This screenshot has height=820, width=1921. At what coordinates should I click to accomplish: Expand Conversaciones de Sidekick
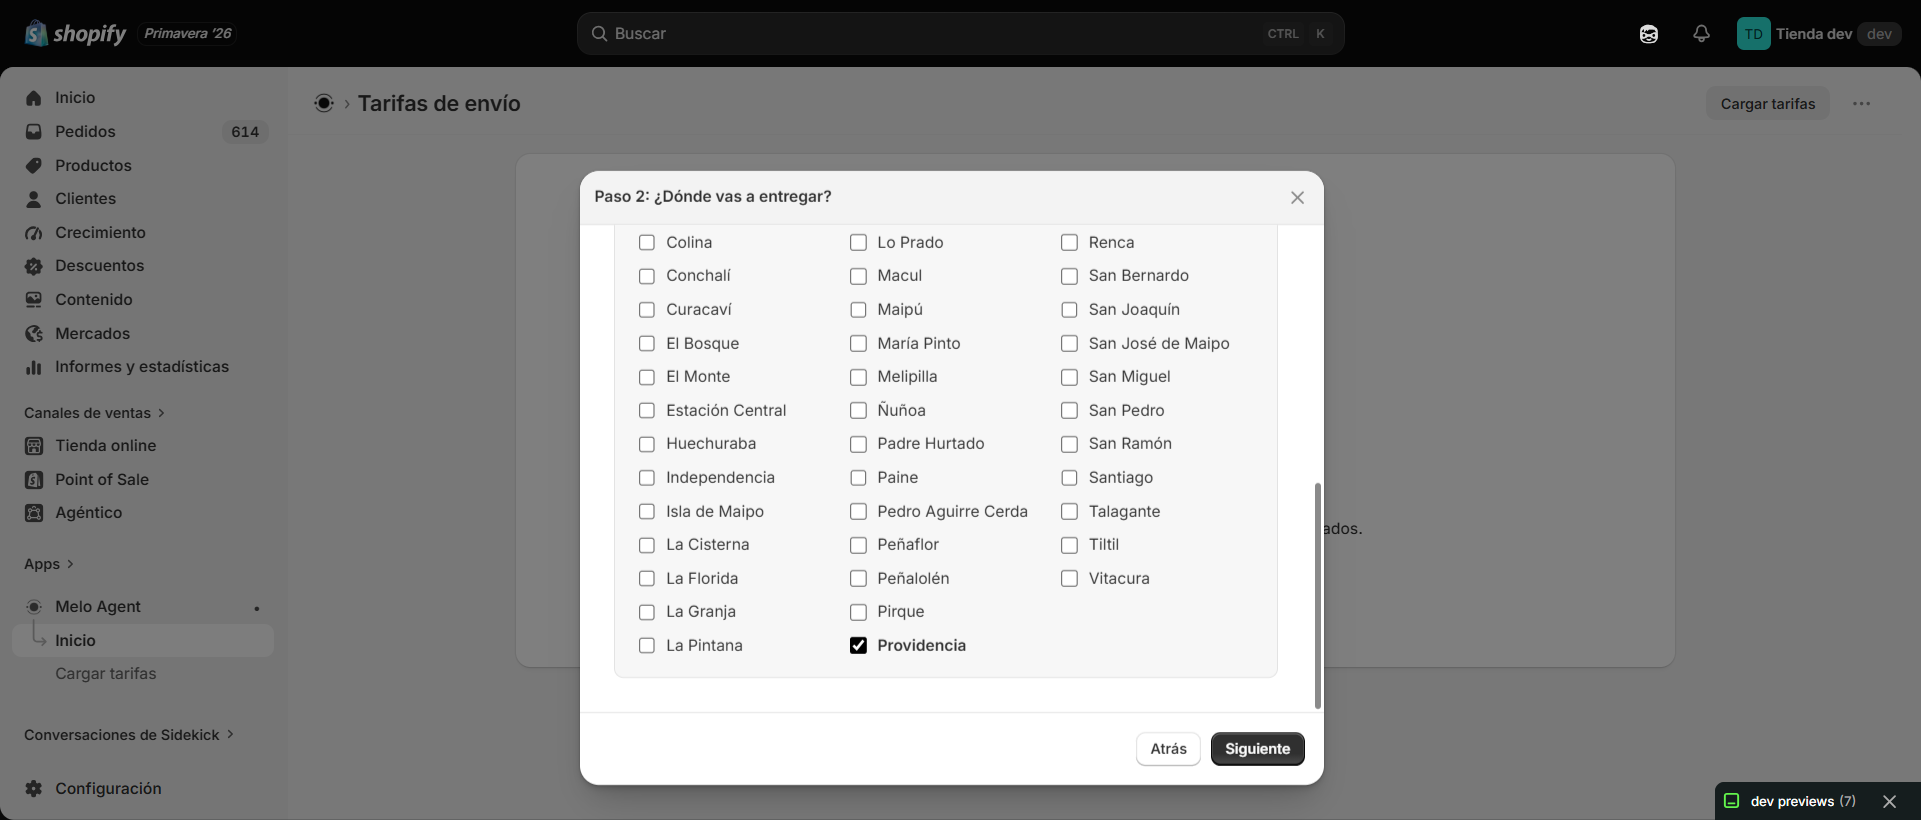(129, 735)
